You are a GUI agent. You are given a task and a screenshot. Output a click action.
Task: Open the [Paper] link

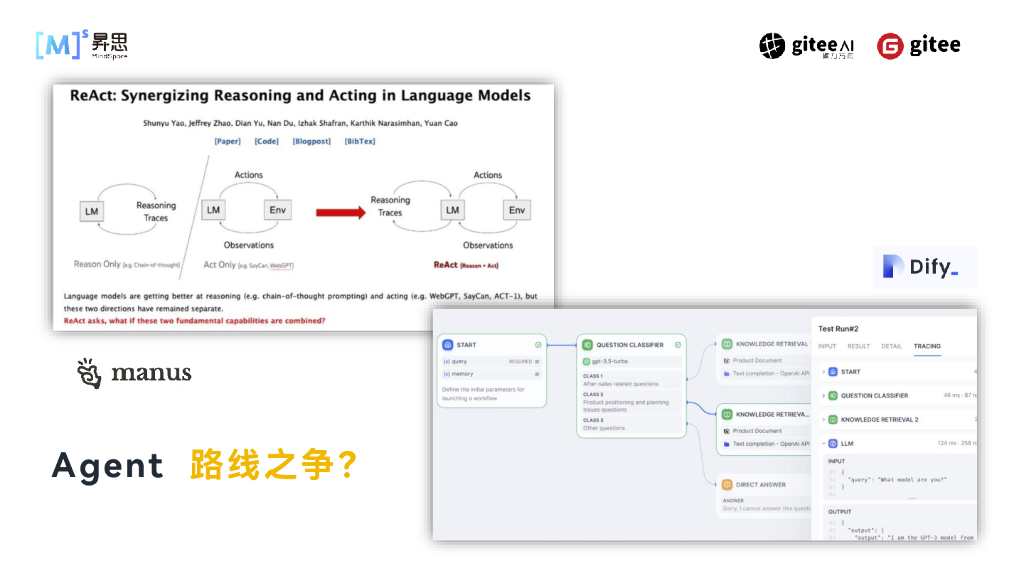(x=227, y=141)
